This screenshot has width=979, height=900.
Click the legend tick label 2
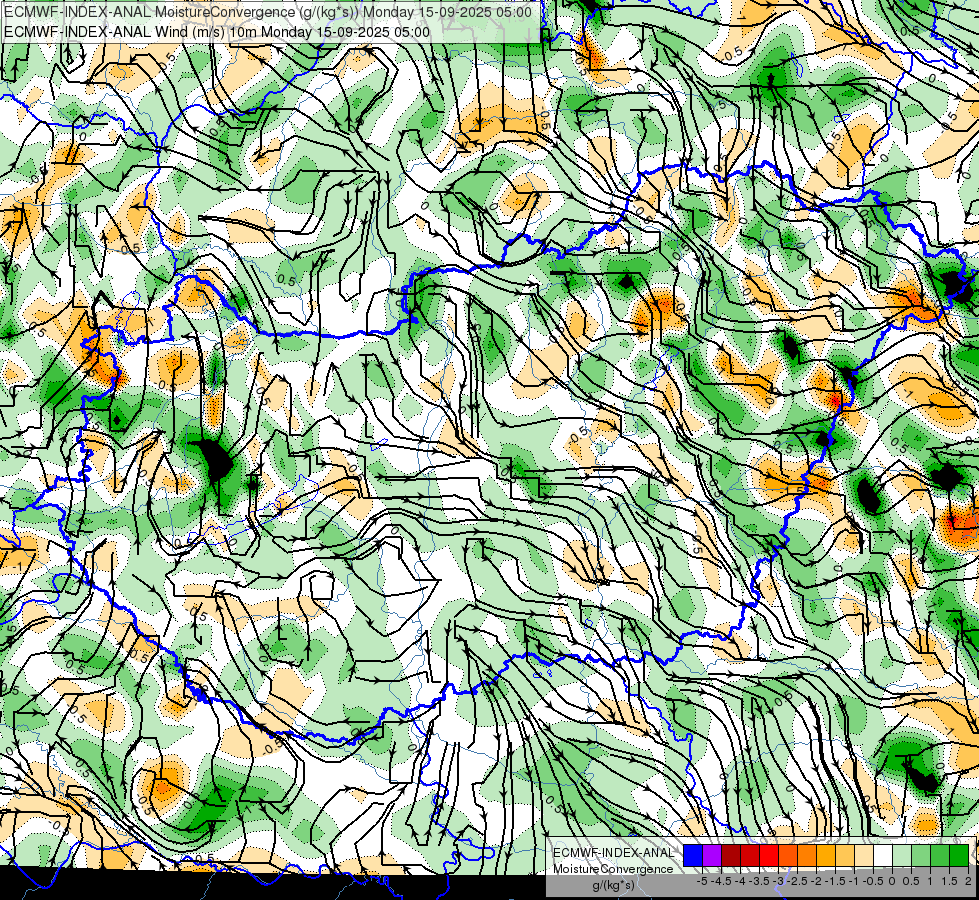968,881
